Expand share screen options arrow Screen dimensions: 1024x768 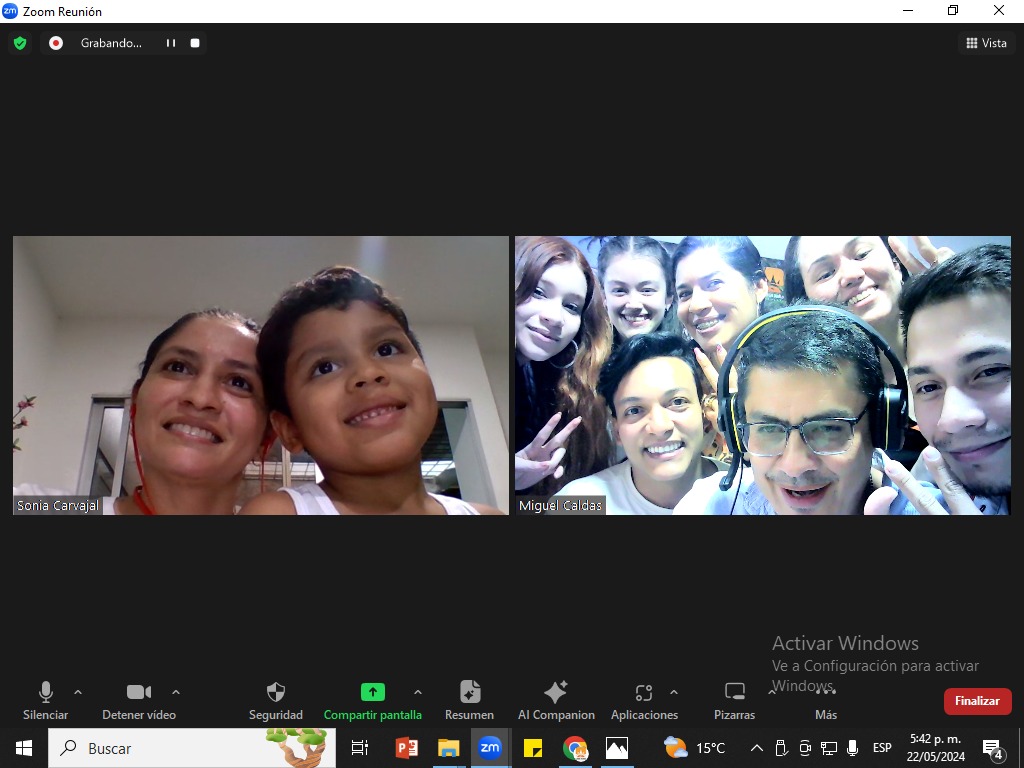click(418, 692)
